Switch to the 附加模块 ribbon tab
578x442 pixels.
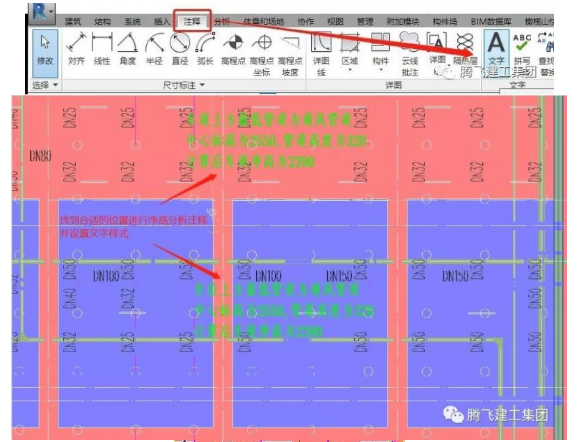click(403, 22)
